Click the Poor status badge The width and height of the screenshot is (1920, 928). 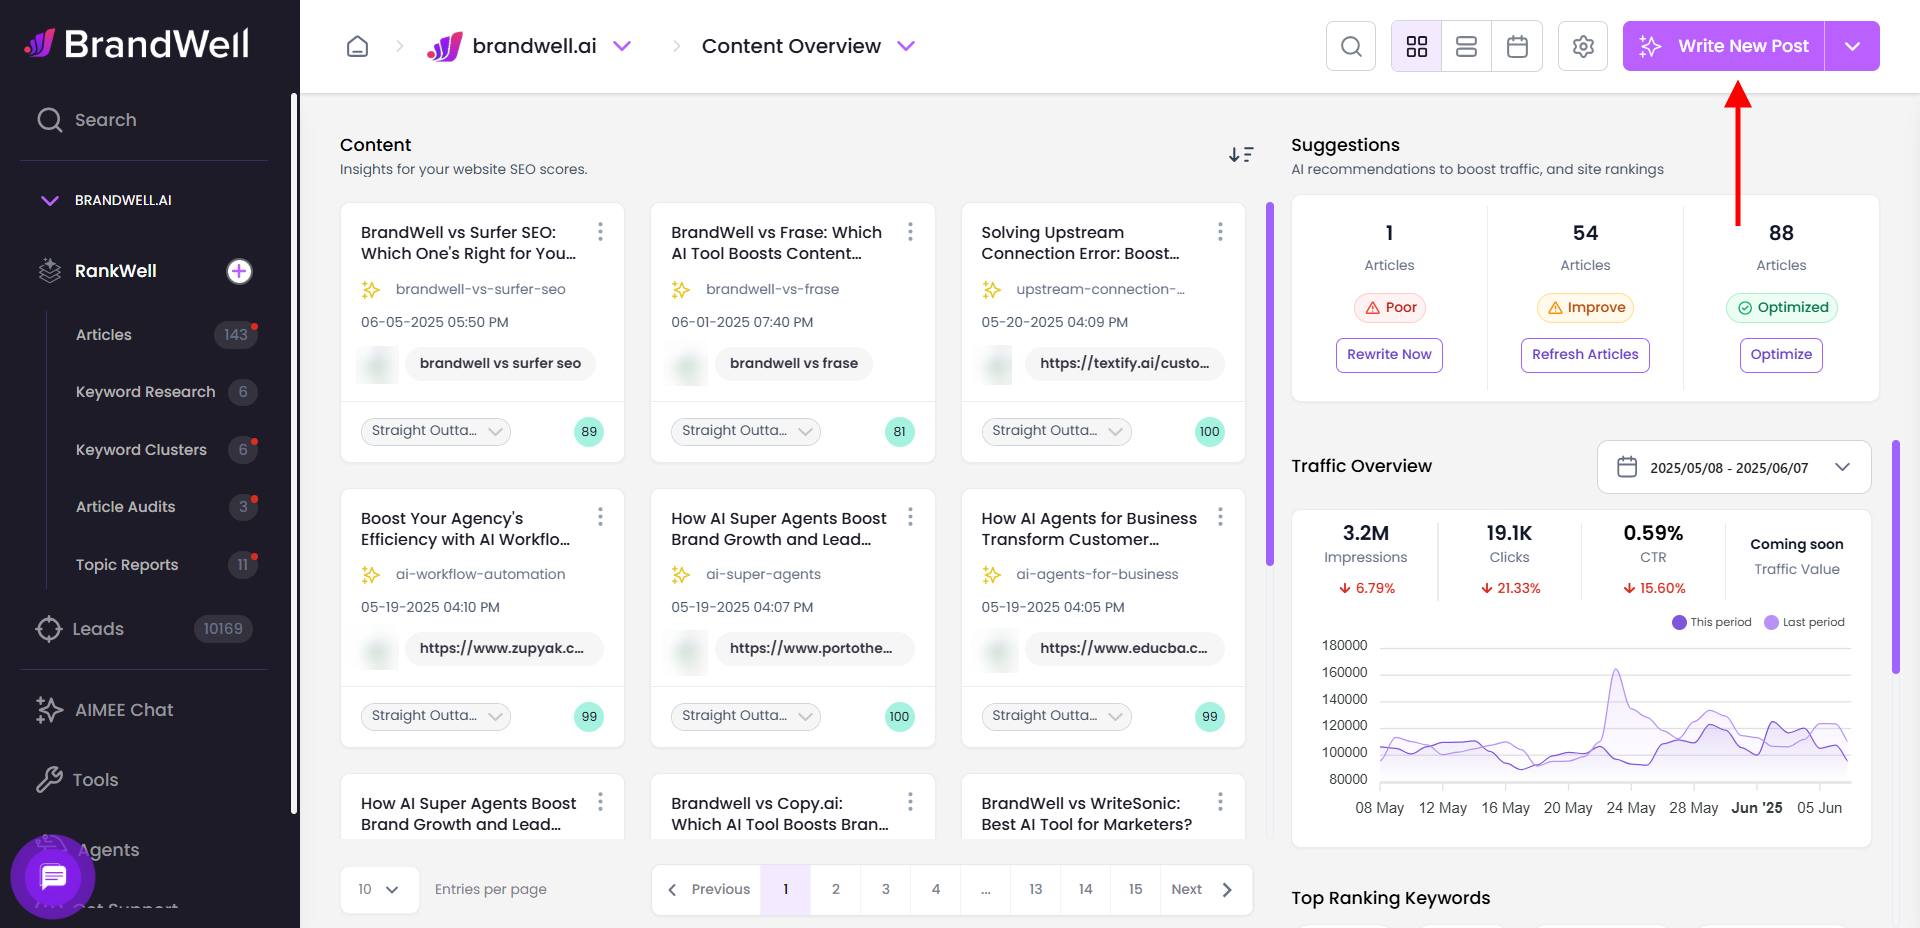[1390, 308]
